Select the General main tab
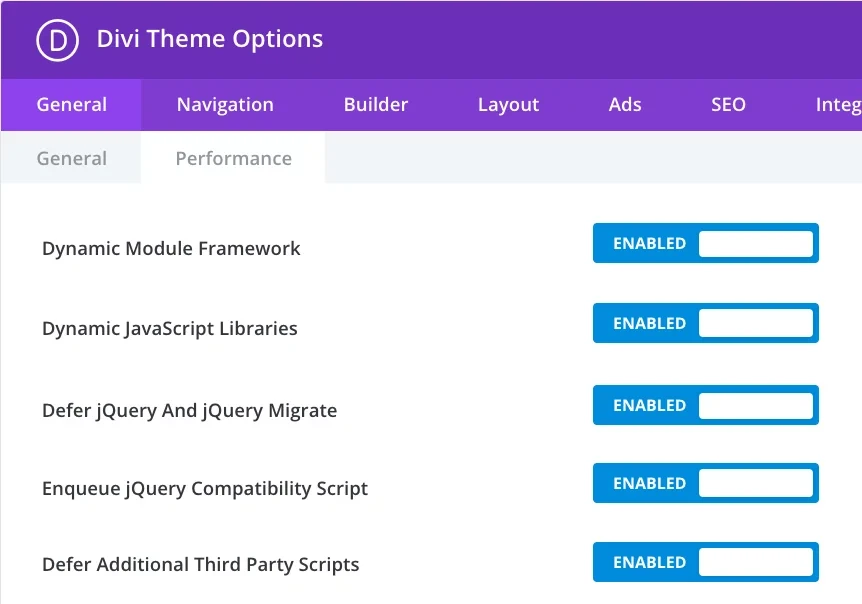 tap(71, 105)
